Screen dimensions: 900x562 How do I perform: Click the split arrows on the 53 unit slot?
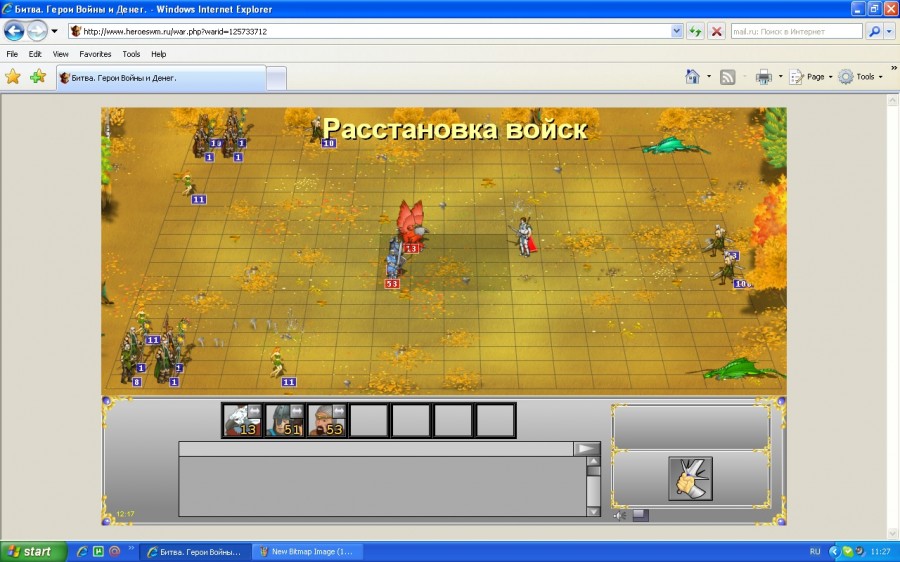click(x=339, y=411)
